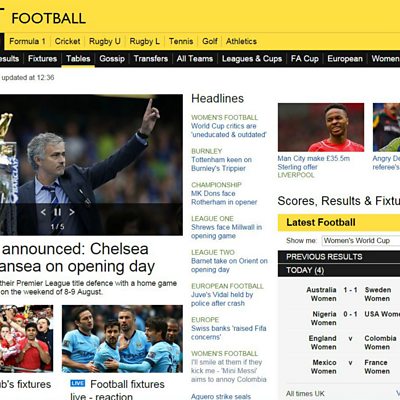Read Tottenham keen on Burnley's Trippier headline
The image size is (400, 400).
[221, 164]
